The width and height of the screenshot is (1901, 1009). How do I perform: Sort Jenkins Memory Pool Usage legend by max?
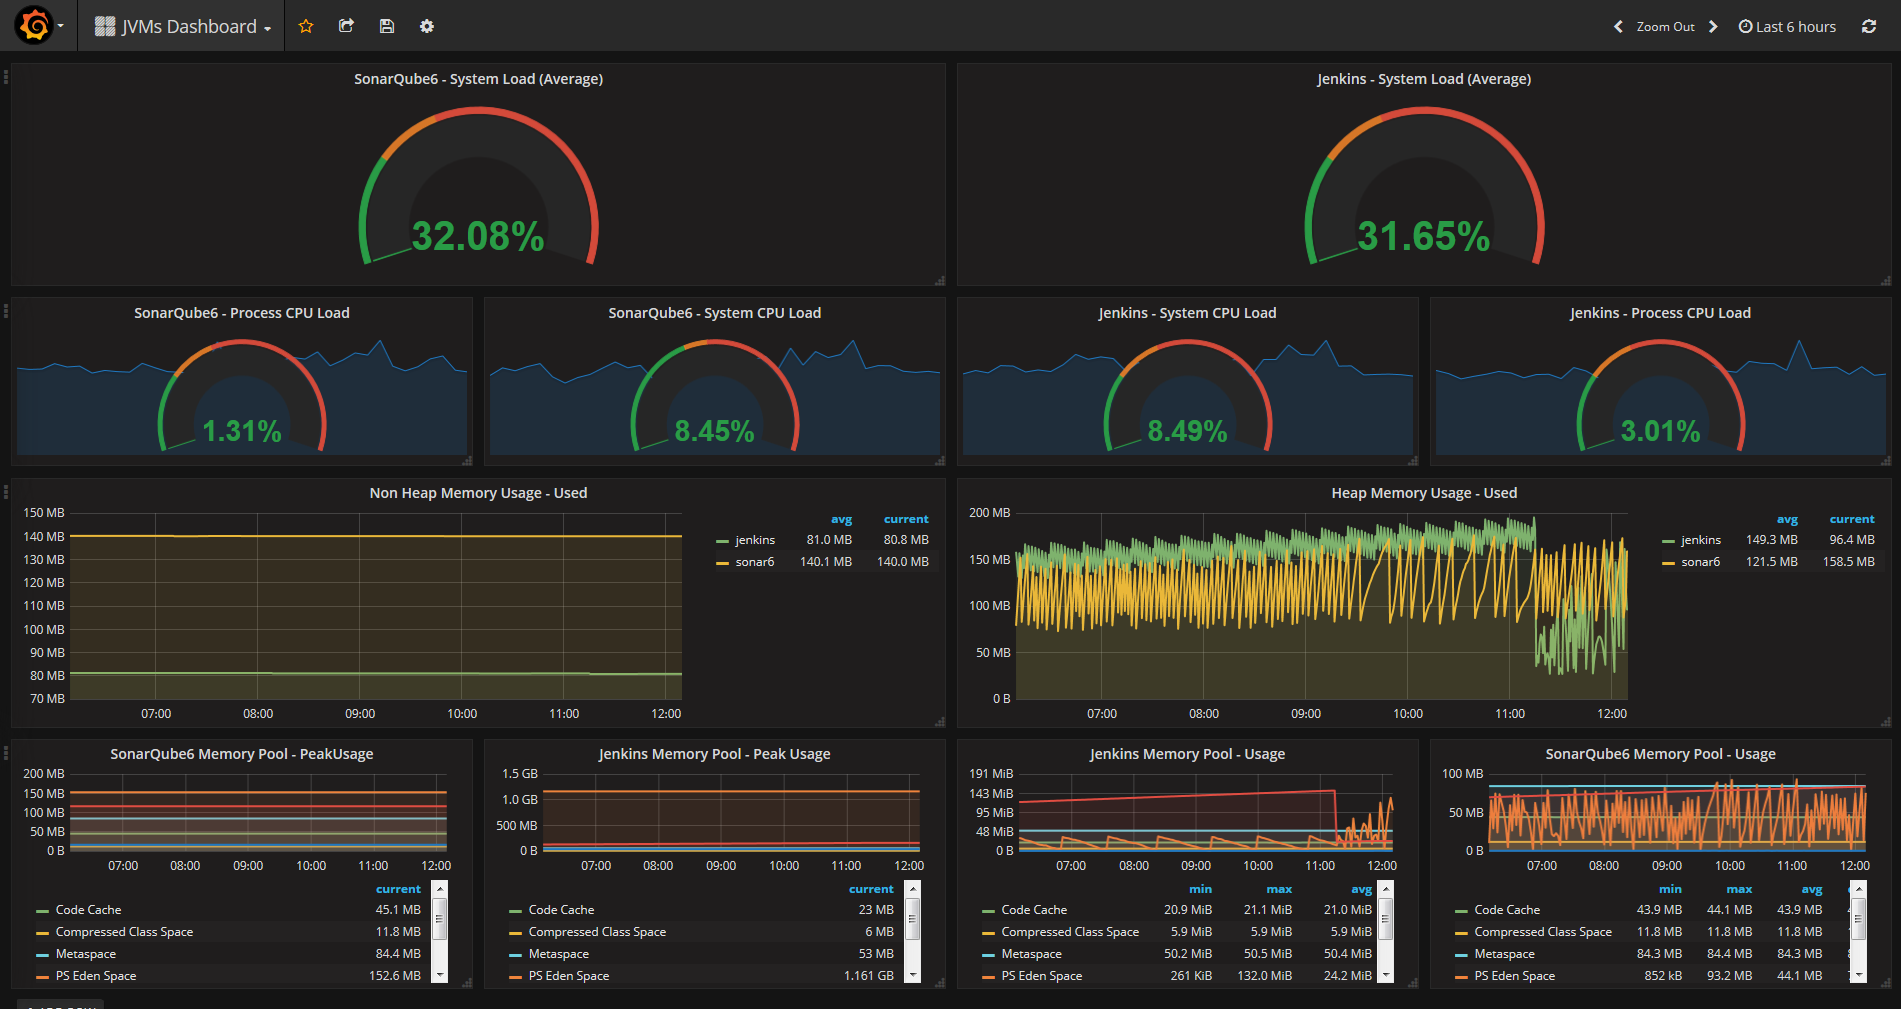point(1279,889)
